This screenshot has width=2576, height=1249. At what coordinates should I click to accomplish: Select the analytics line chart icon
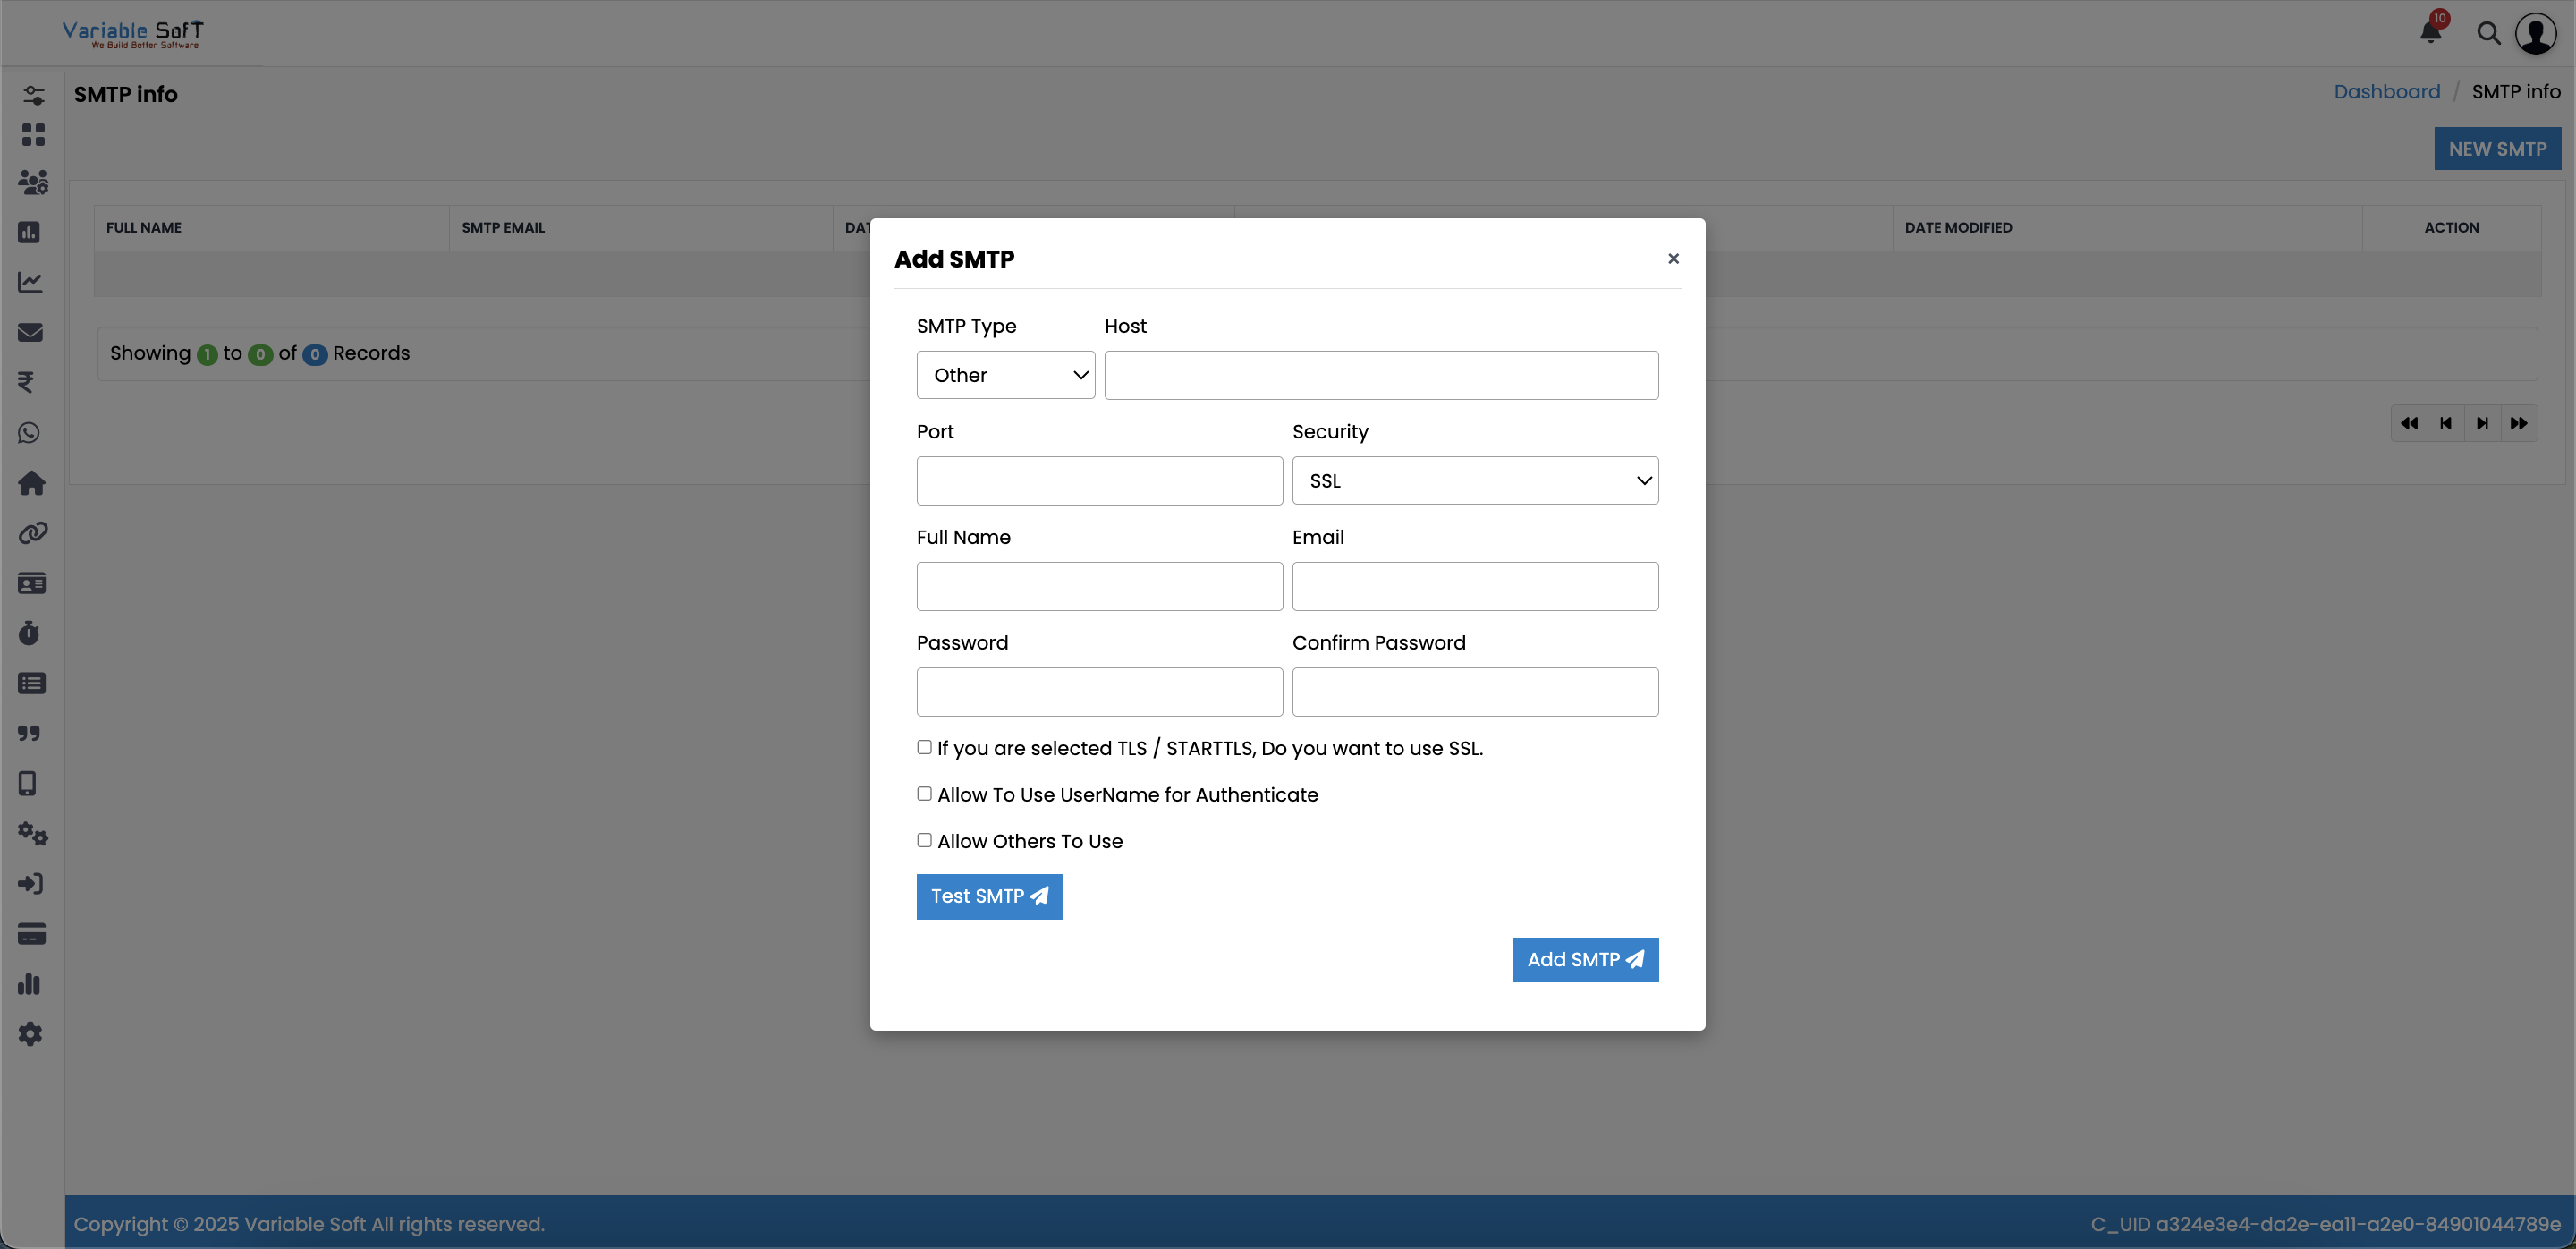click(30, 282)
